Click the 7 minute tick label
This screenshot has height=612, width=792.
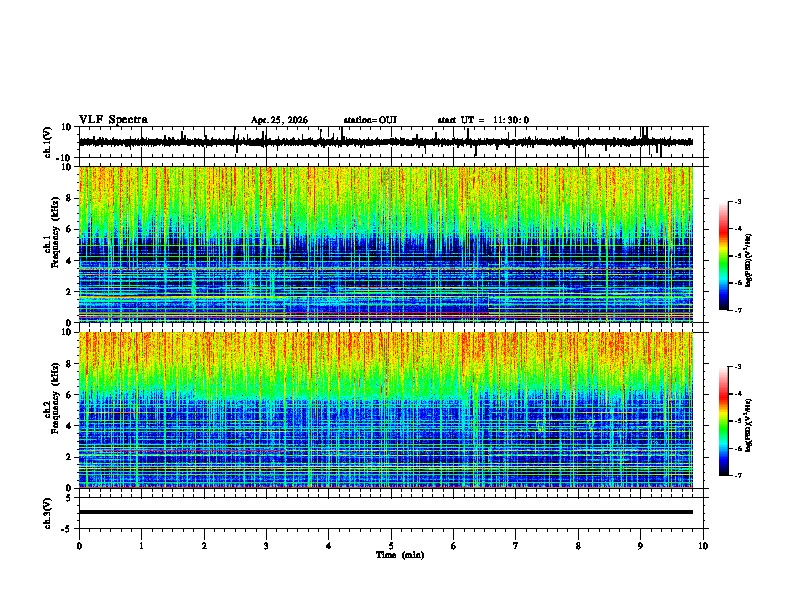click(516, 546)
